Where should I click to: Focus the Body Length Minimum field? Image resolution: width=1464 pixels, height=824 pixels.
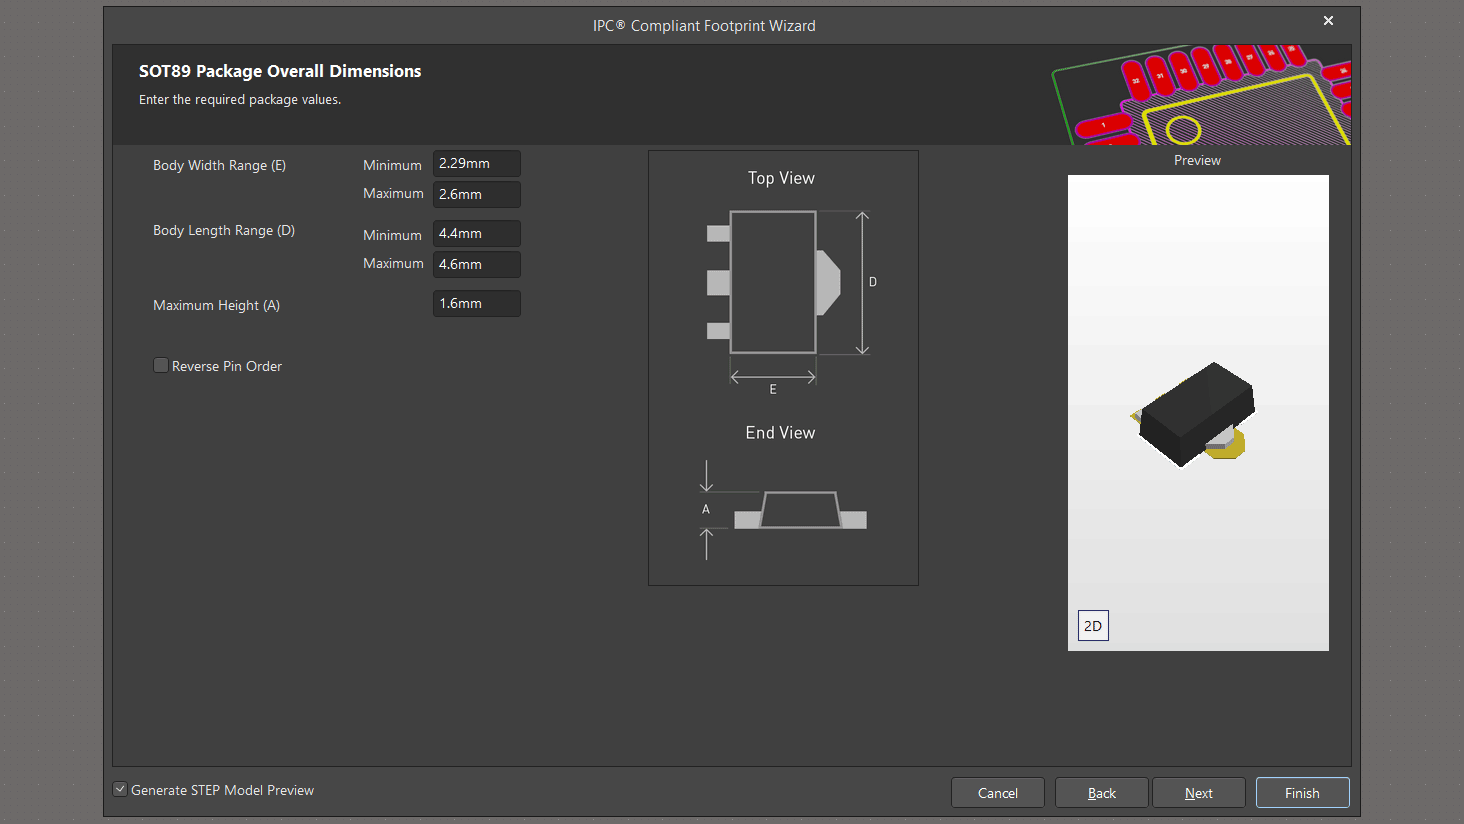tap(476, 234)
